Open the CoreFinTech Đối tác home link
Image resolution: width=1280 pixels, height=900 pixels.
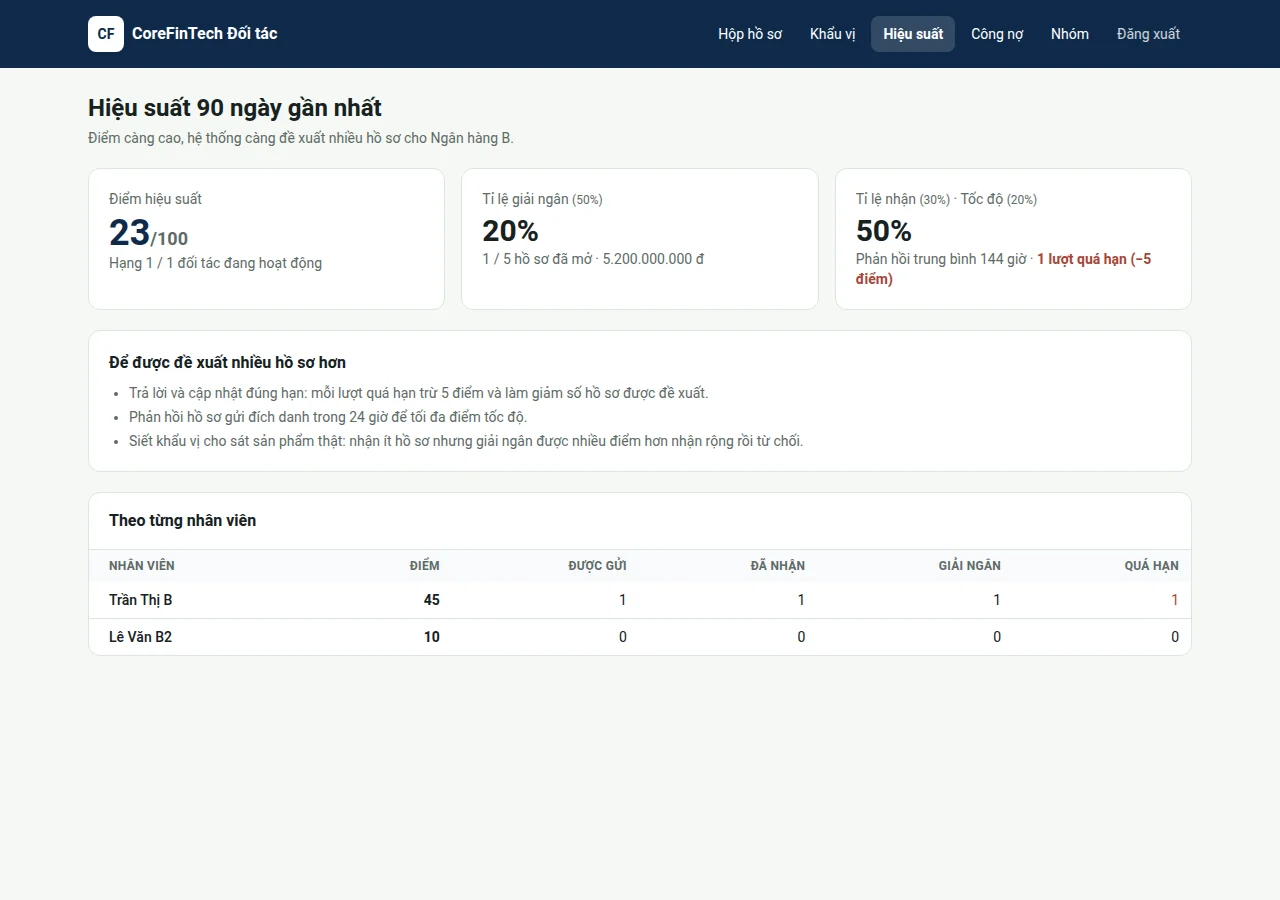[183, 34]
